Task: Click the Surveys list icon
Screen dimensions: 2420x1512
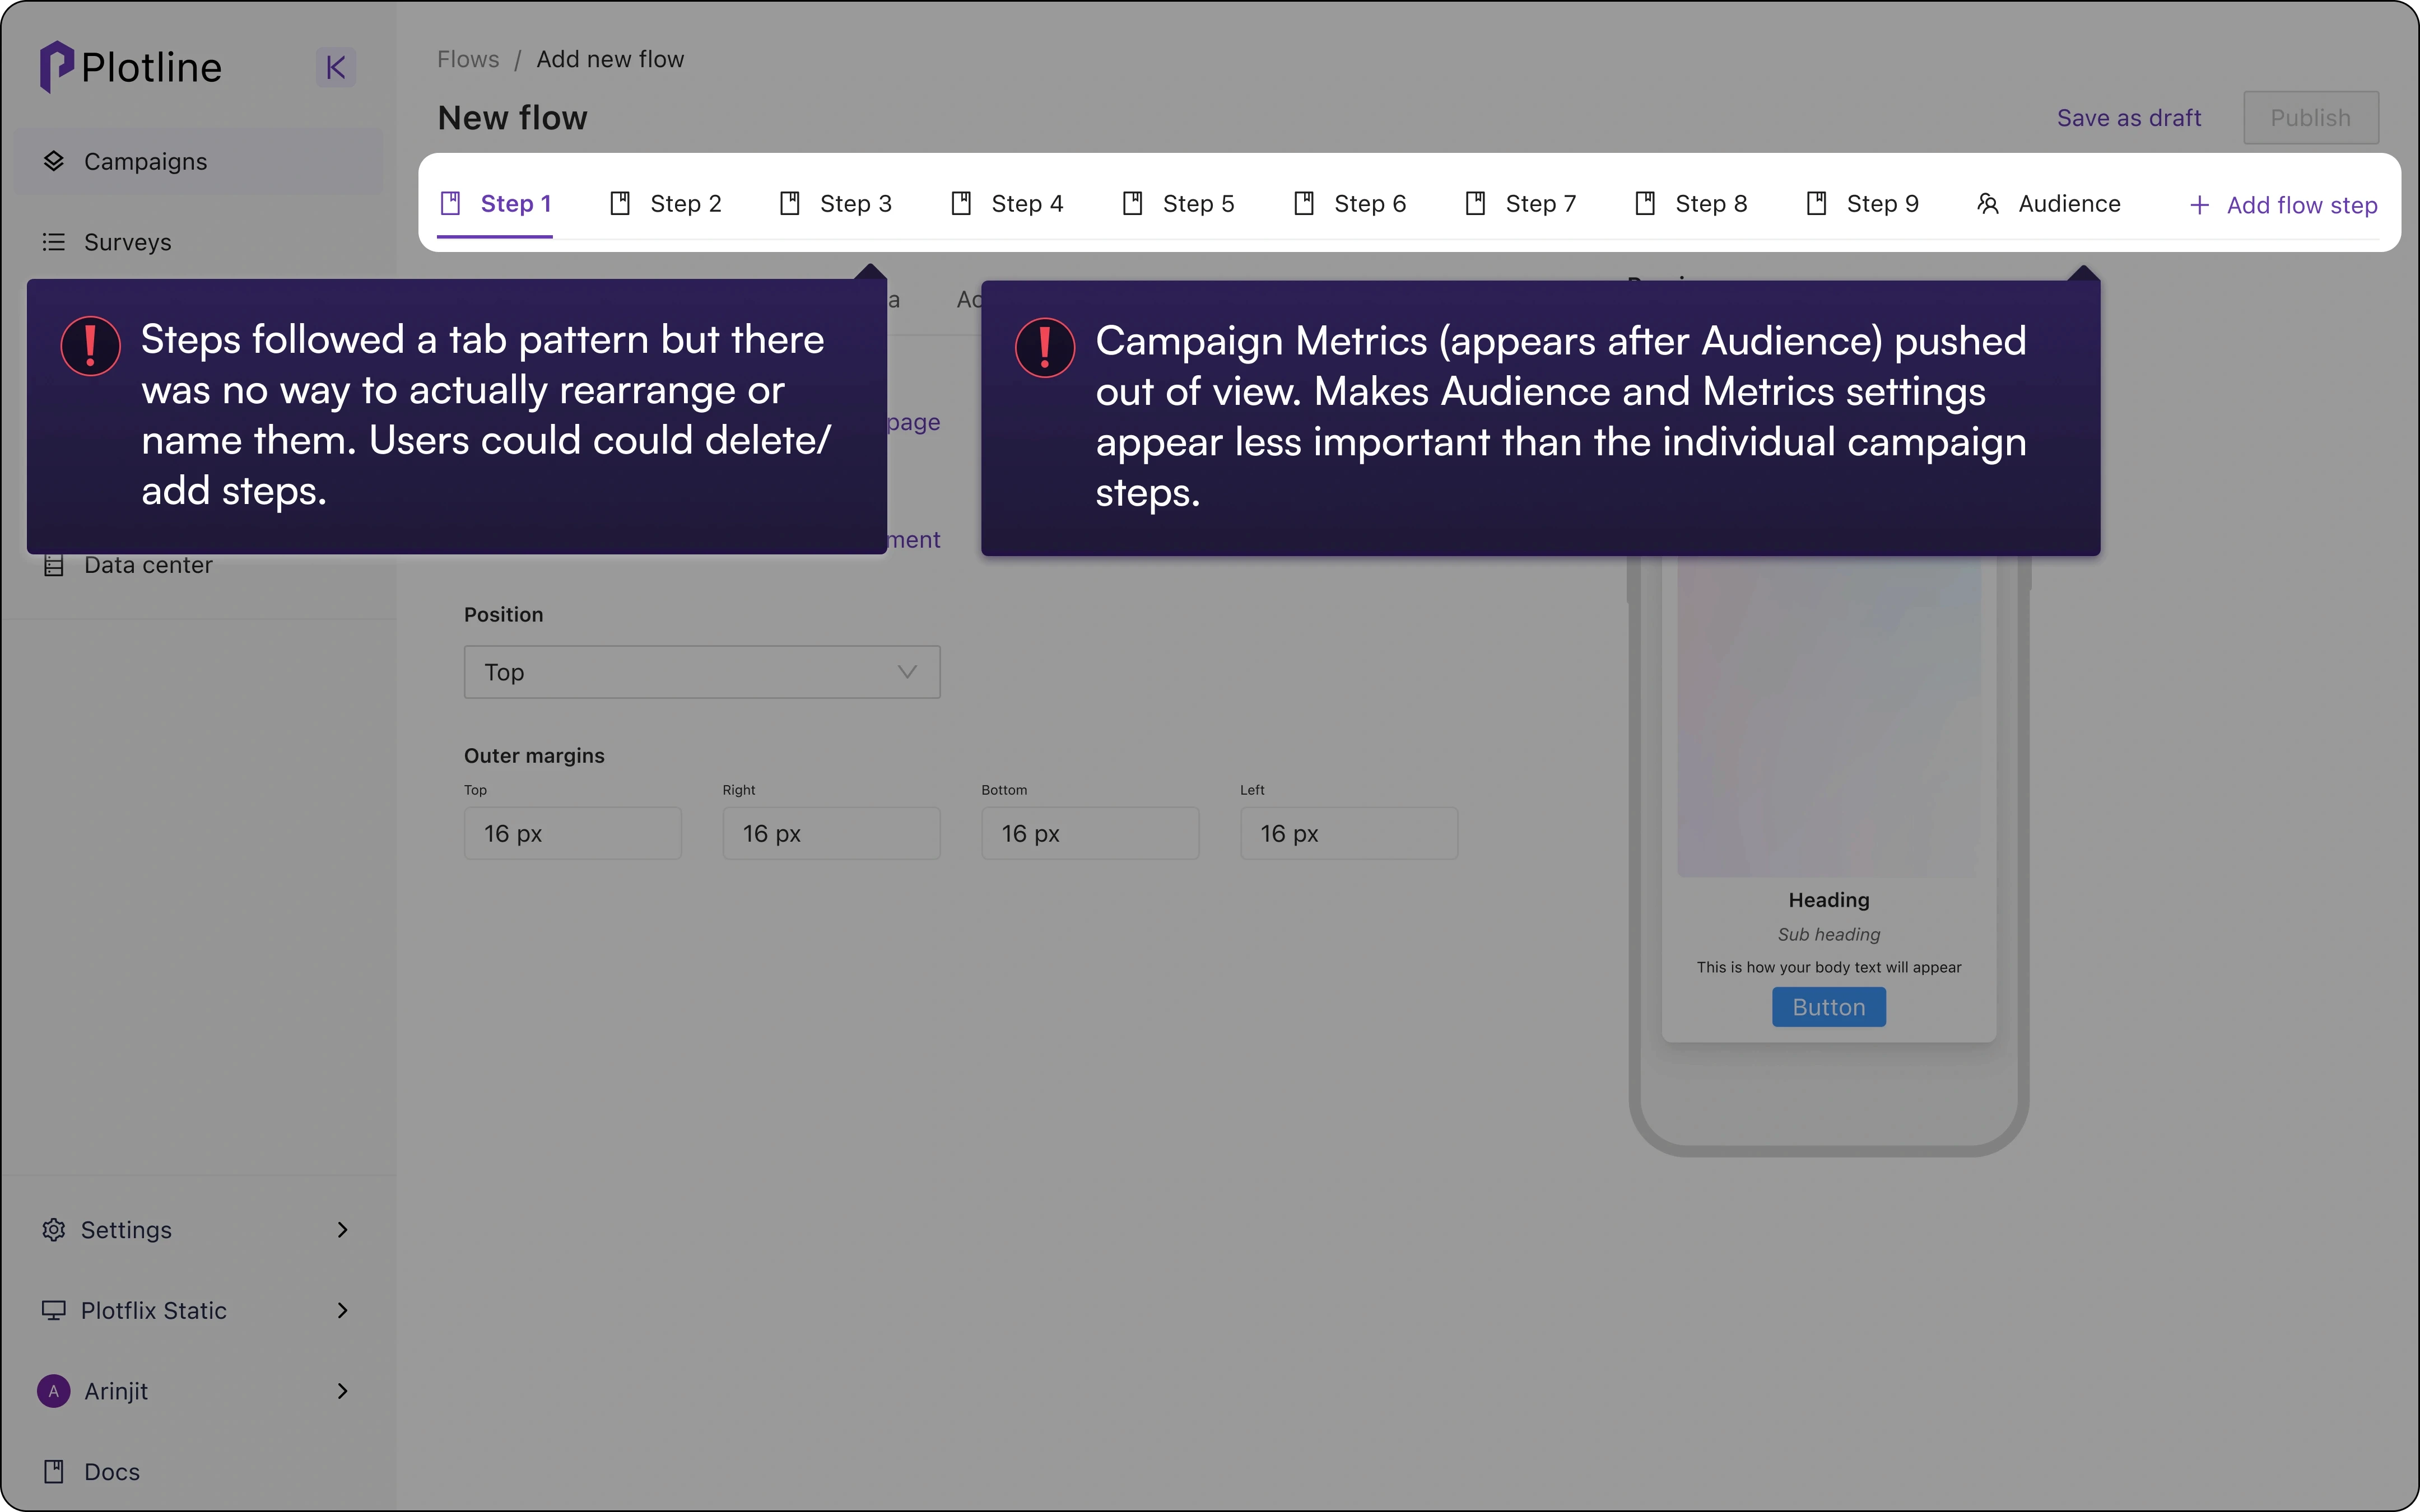Action: tap(53, 242)
